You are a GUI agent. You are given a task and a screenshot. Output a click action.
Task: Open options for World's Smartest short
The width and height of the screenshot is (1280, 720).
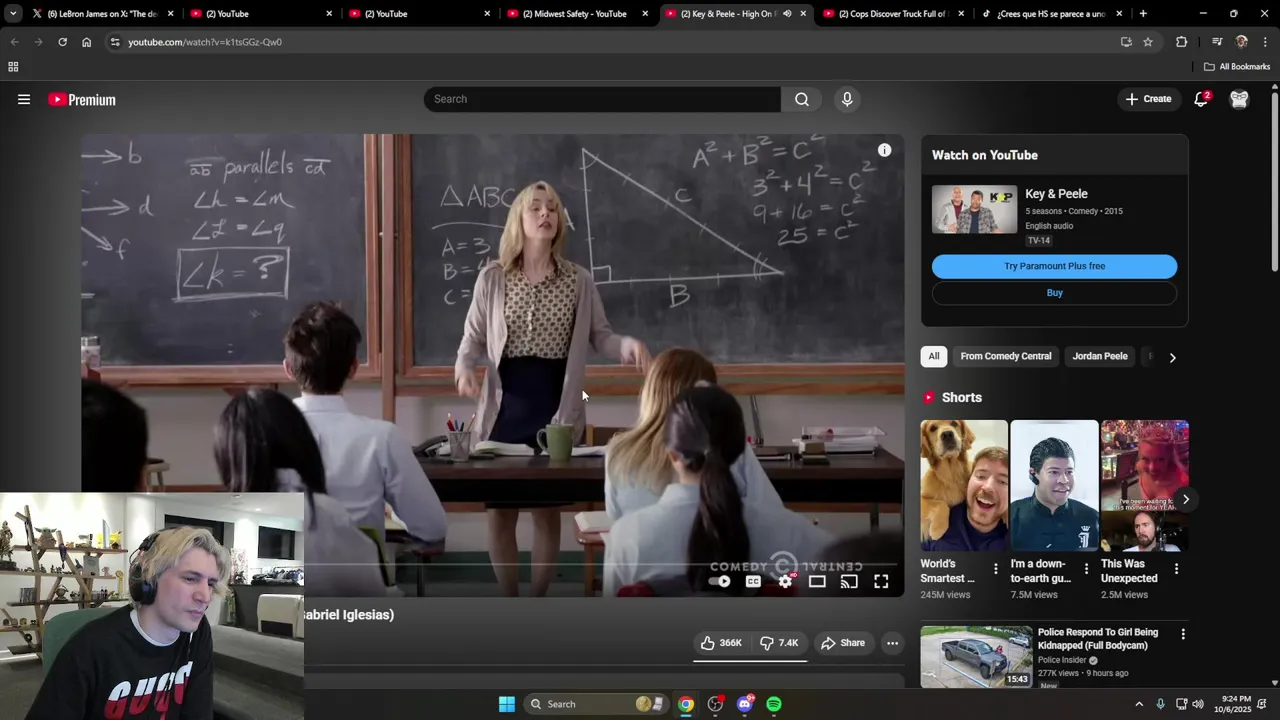[995, 569]
